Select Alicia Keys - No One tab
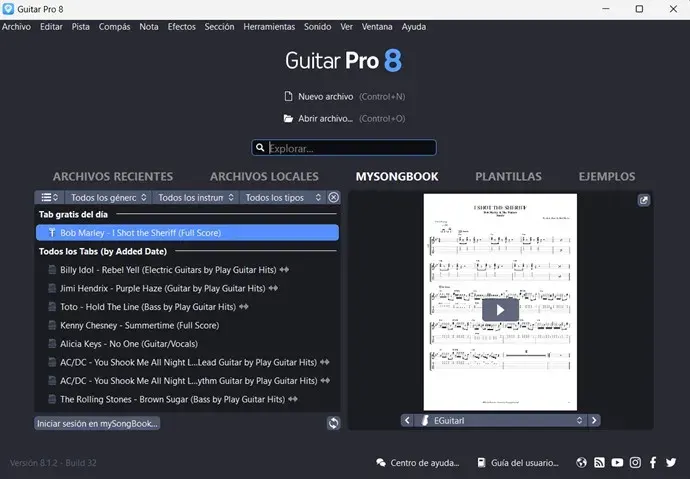Viewport: 690px width, 479px height. coord(187,344)
